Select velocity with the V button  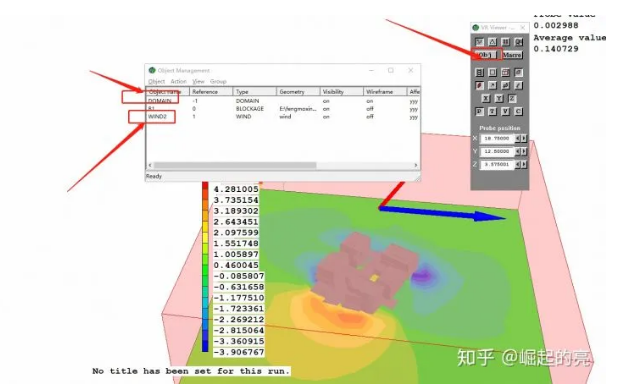point(506,111)
